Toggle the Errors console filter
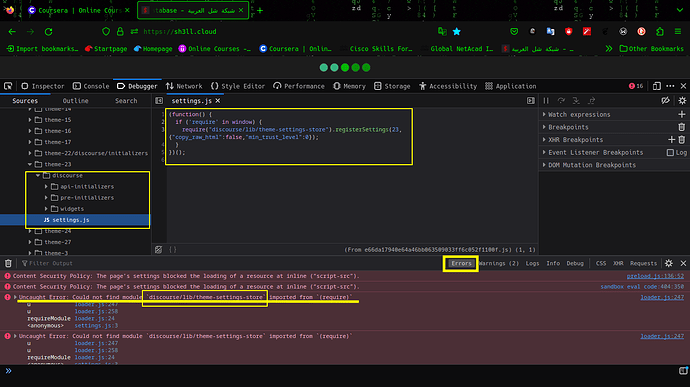This screenshot has width=690, height=387. click(x=461, y=263)
